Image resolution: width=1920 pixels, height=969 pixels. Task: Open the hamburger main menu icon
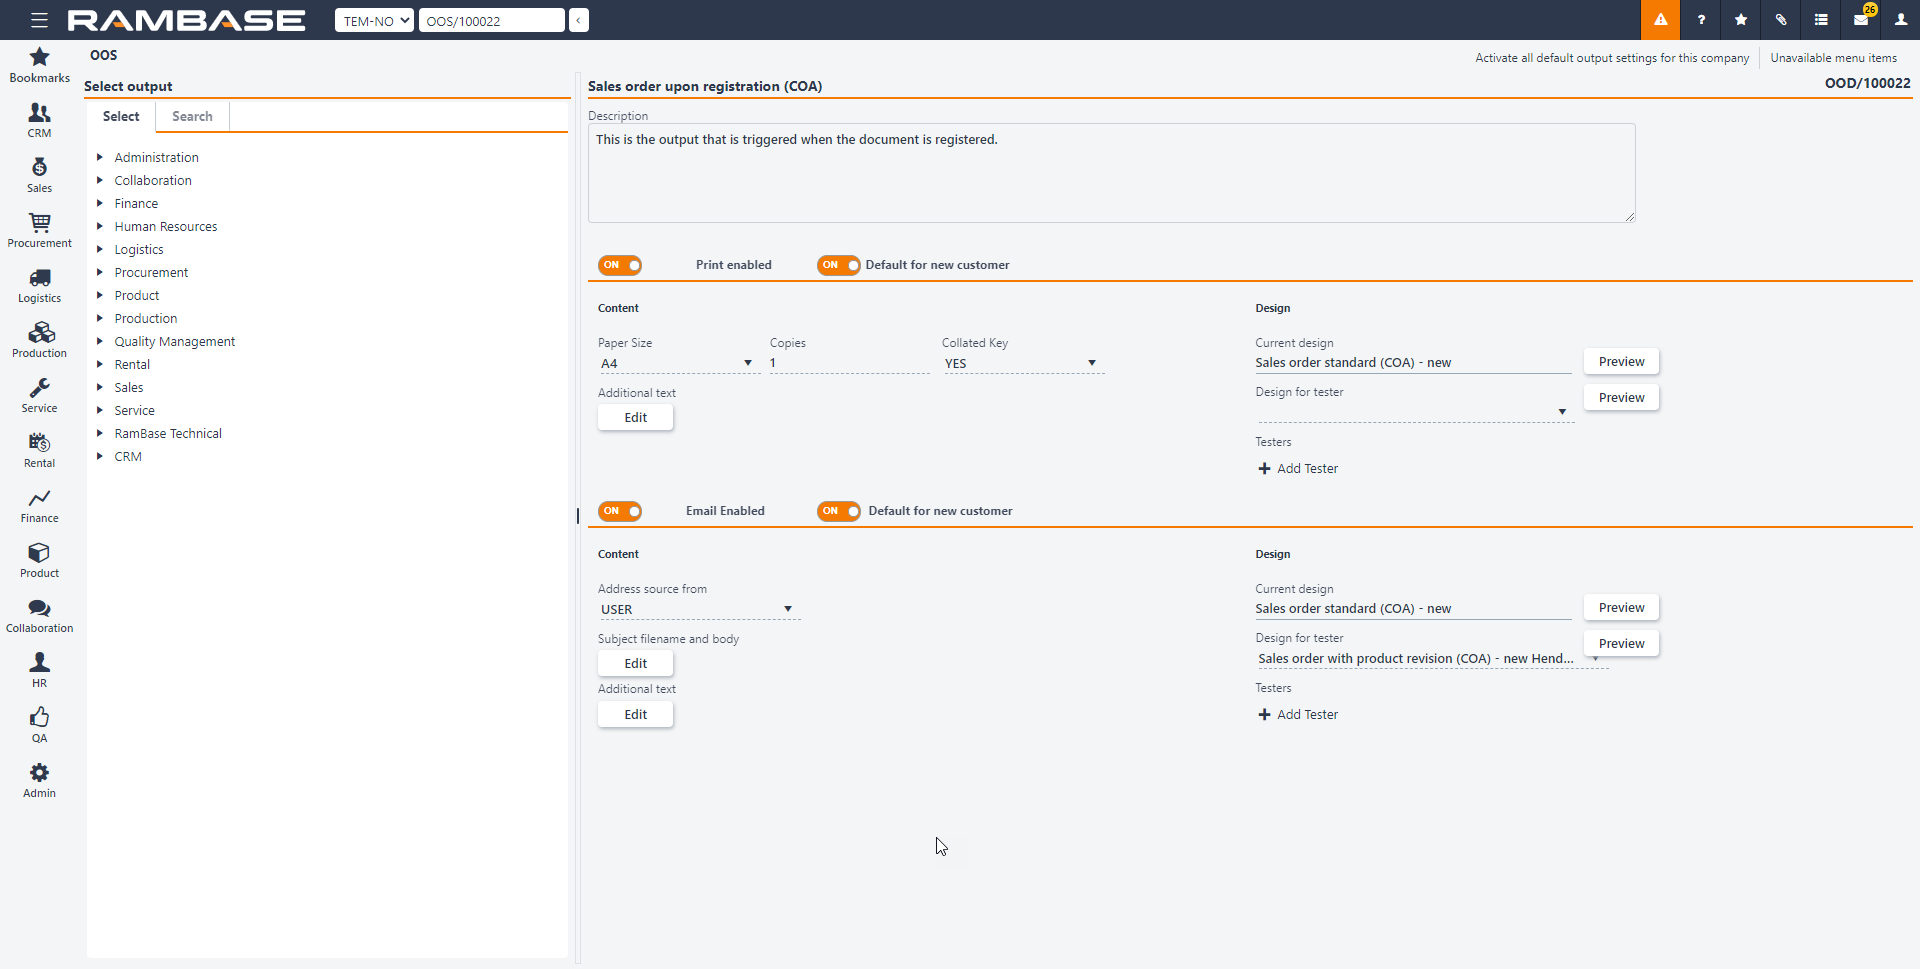[x=39, y=20]
